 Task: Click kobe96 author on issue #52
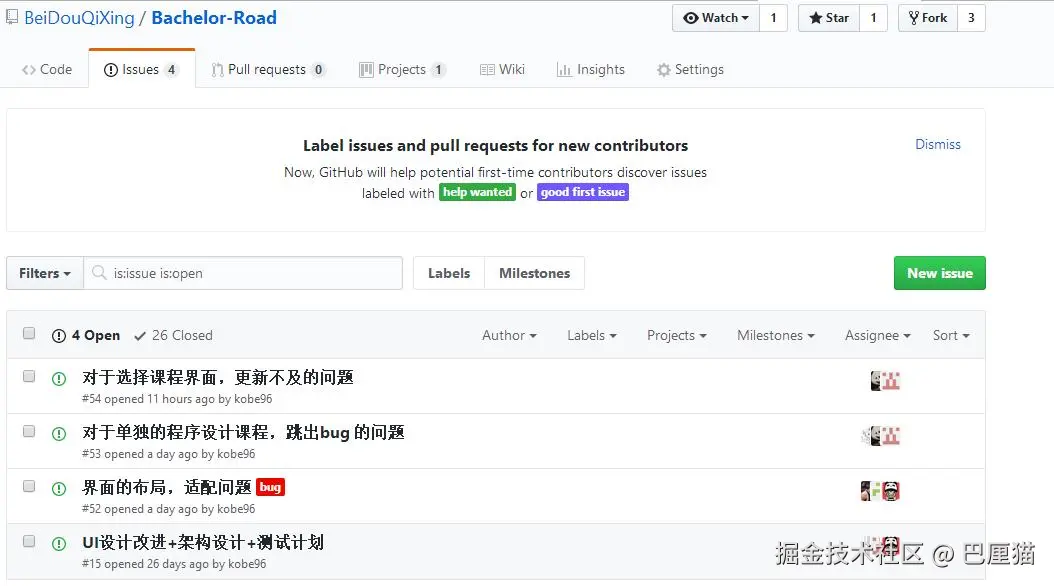tap(236, 509)
